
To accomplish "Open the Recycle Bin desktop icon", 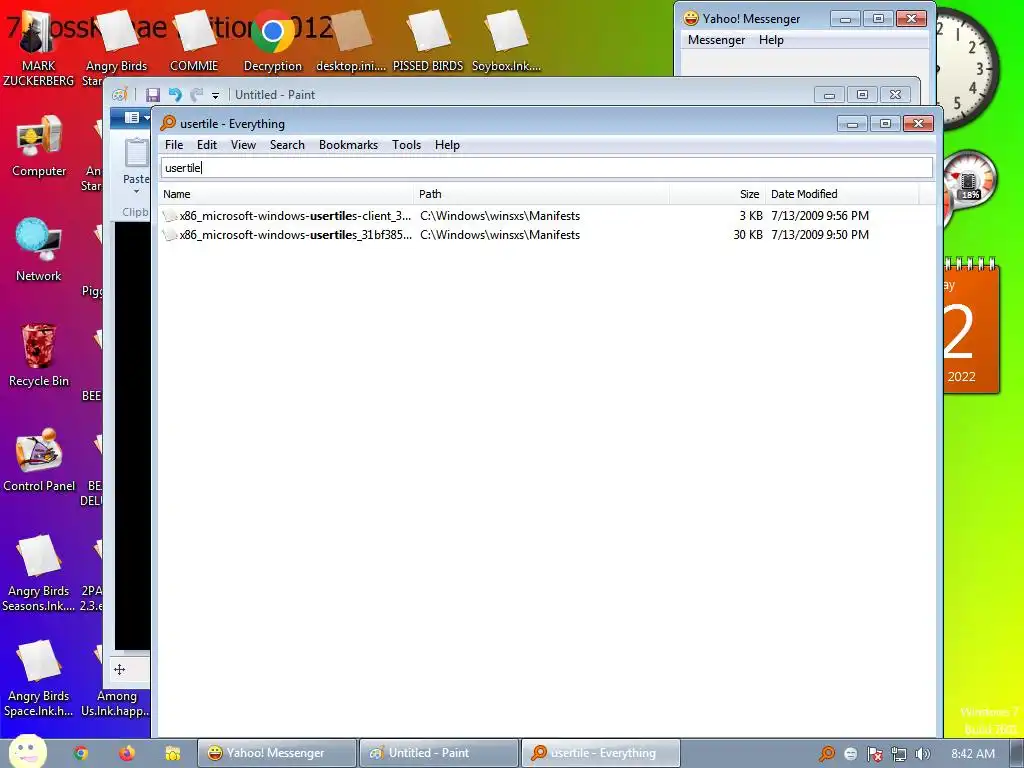I will [39, 356].
